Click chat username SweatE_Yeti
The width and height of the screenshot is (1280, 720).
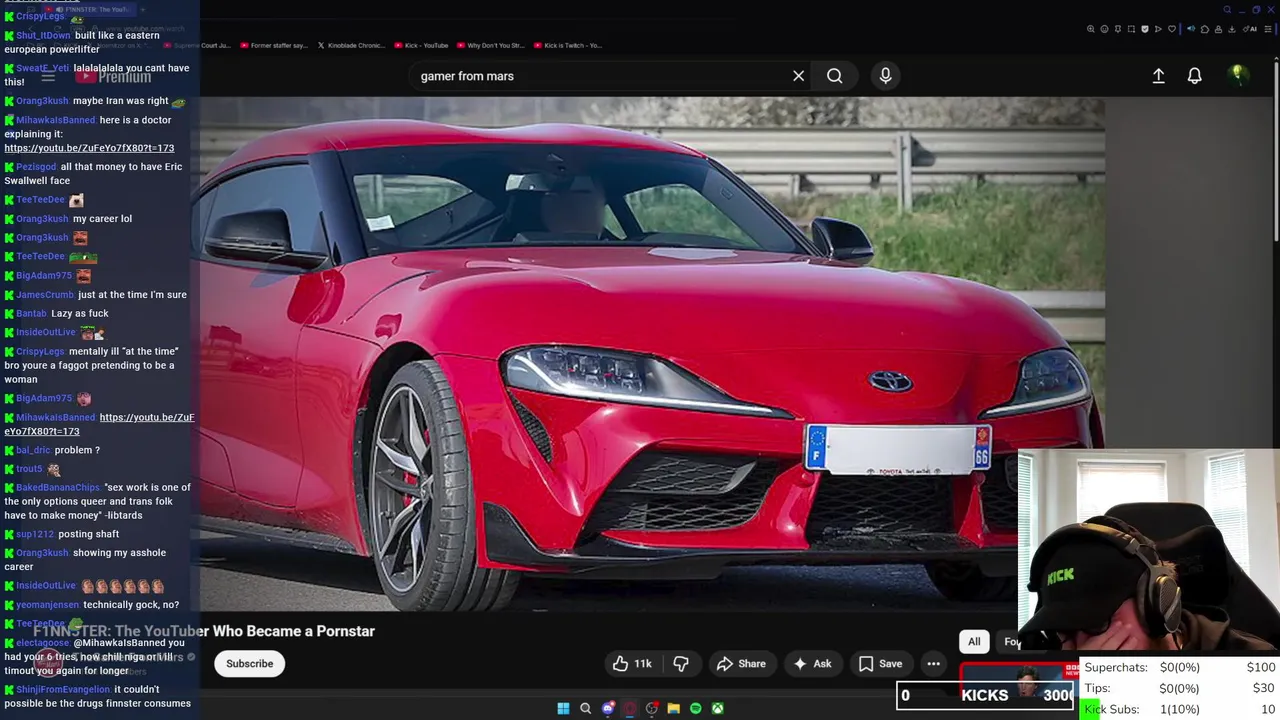coord(43,68)
